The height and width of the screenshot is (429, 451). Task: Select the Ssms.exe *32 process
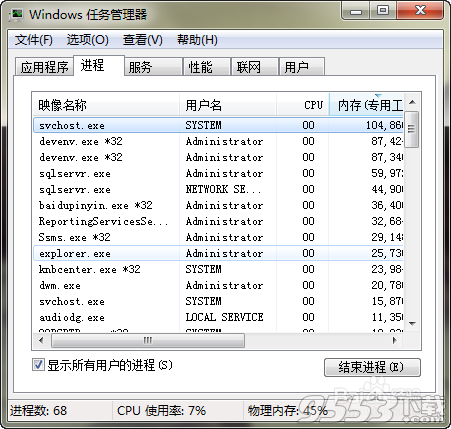(219, 237)
